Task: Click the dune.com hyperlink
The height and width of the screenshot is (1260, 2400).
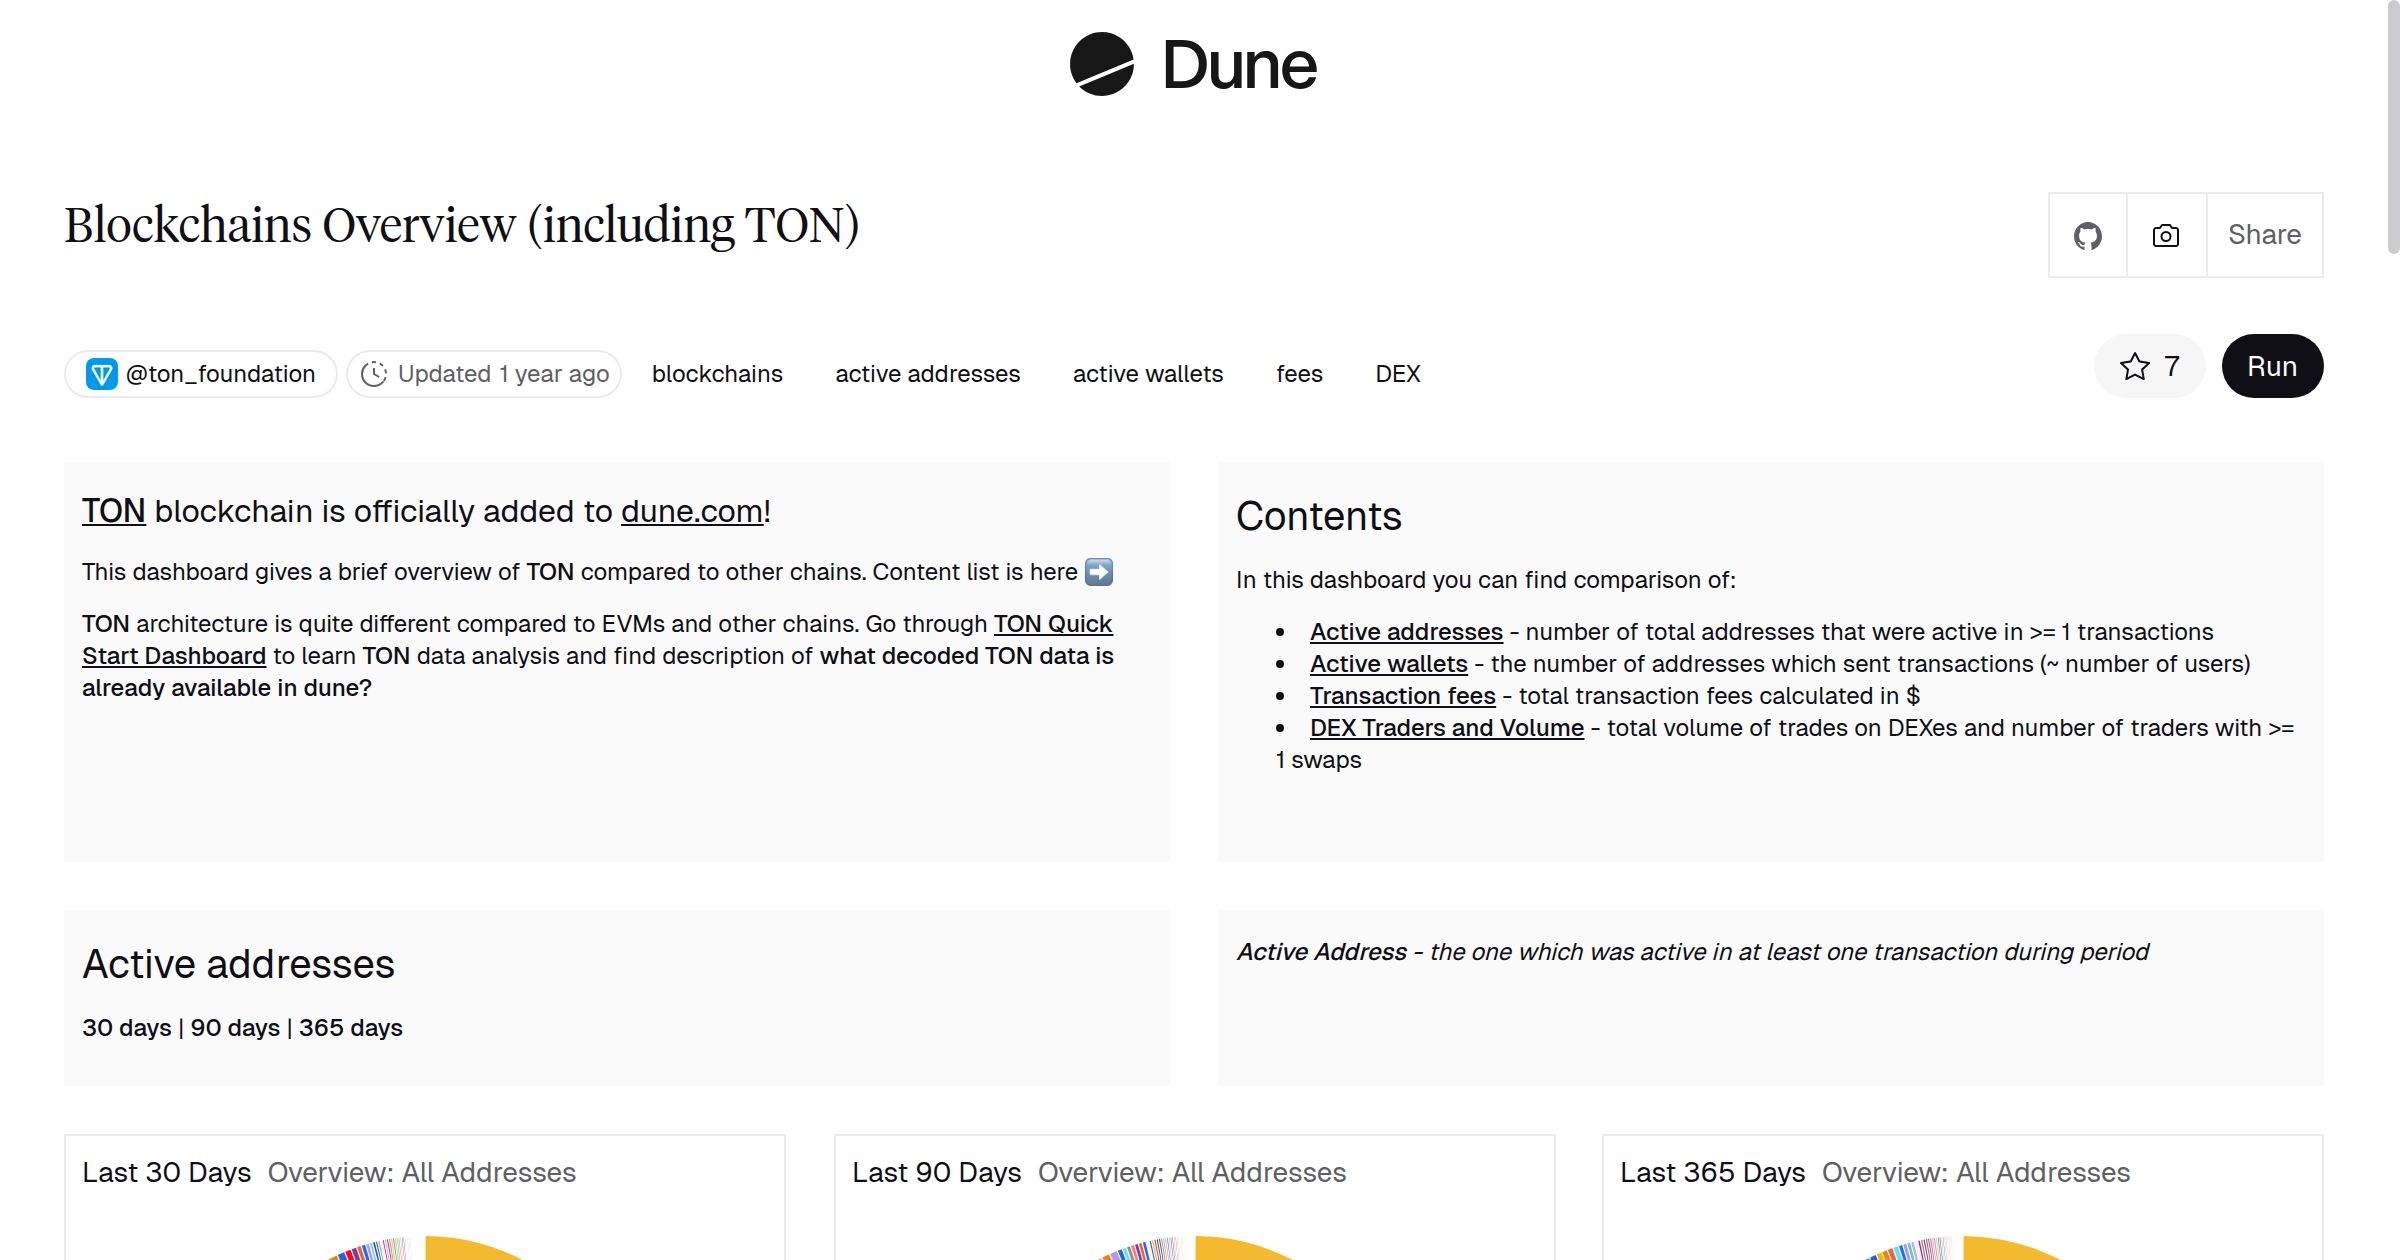Action: pos(690,511)
